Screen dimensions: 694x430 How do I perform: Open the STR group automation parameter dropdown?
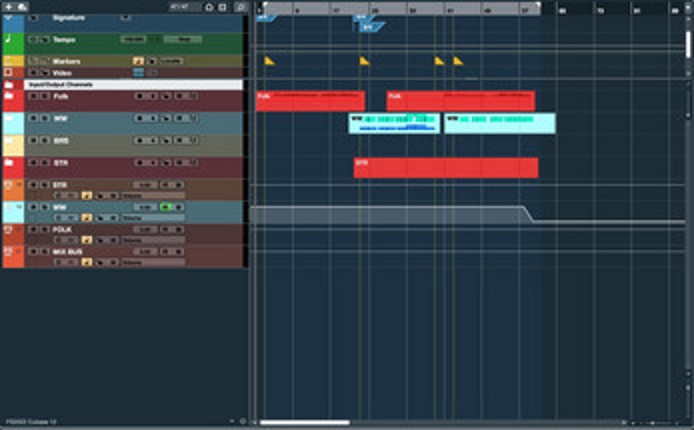pos(153,196)
